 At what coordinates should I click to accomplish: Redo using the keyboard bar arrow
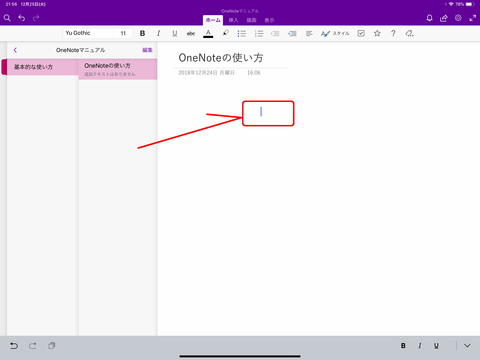coord(33,346)
